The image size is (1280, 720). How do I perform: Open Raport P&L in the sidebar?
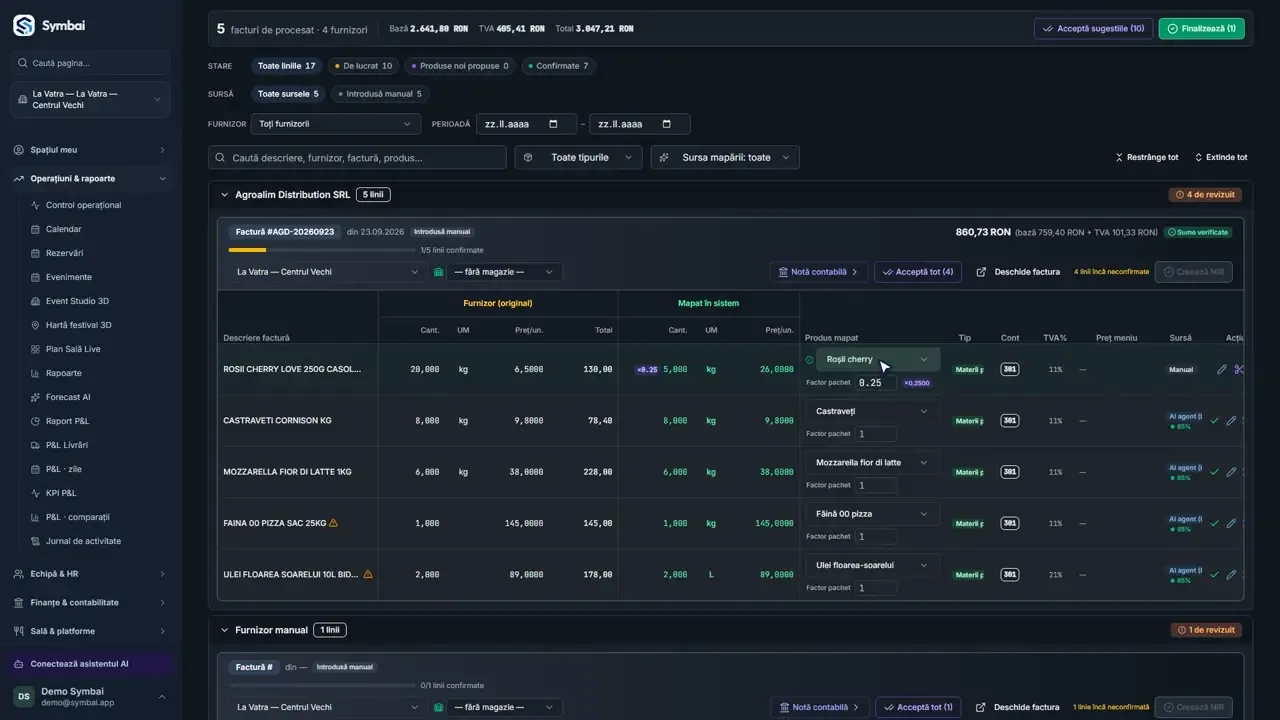click(67, 421)
